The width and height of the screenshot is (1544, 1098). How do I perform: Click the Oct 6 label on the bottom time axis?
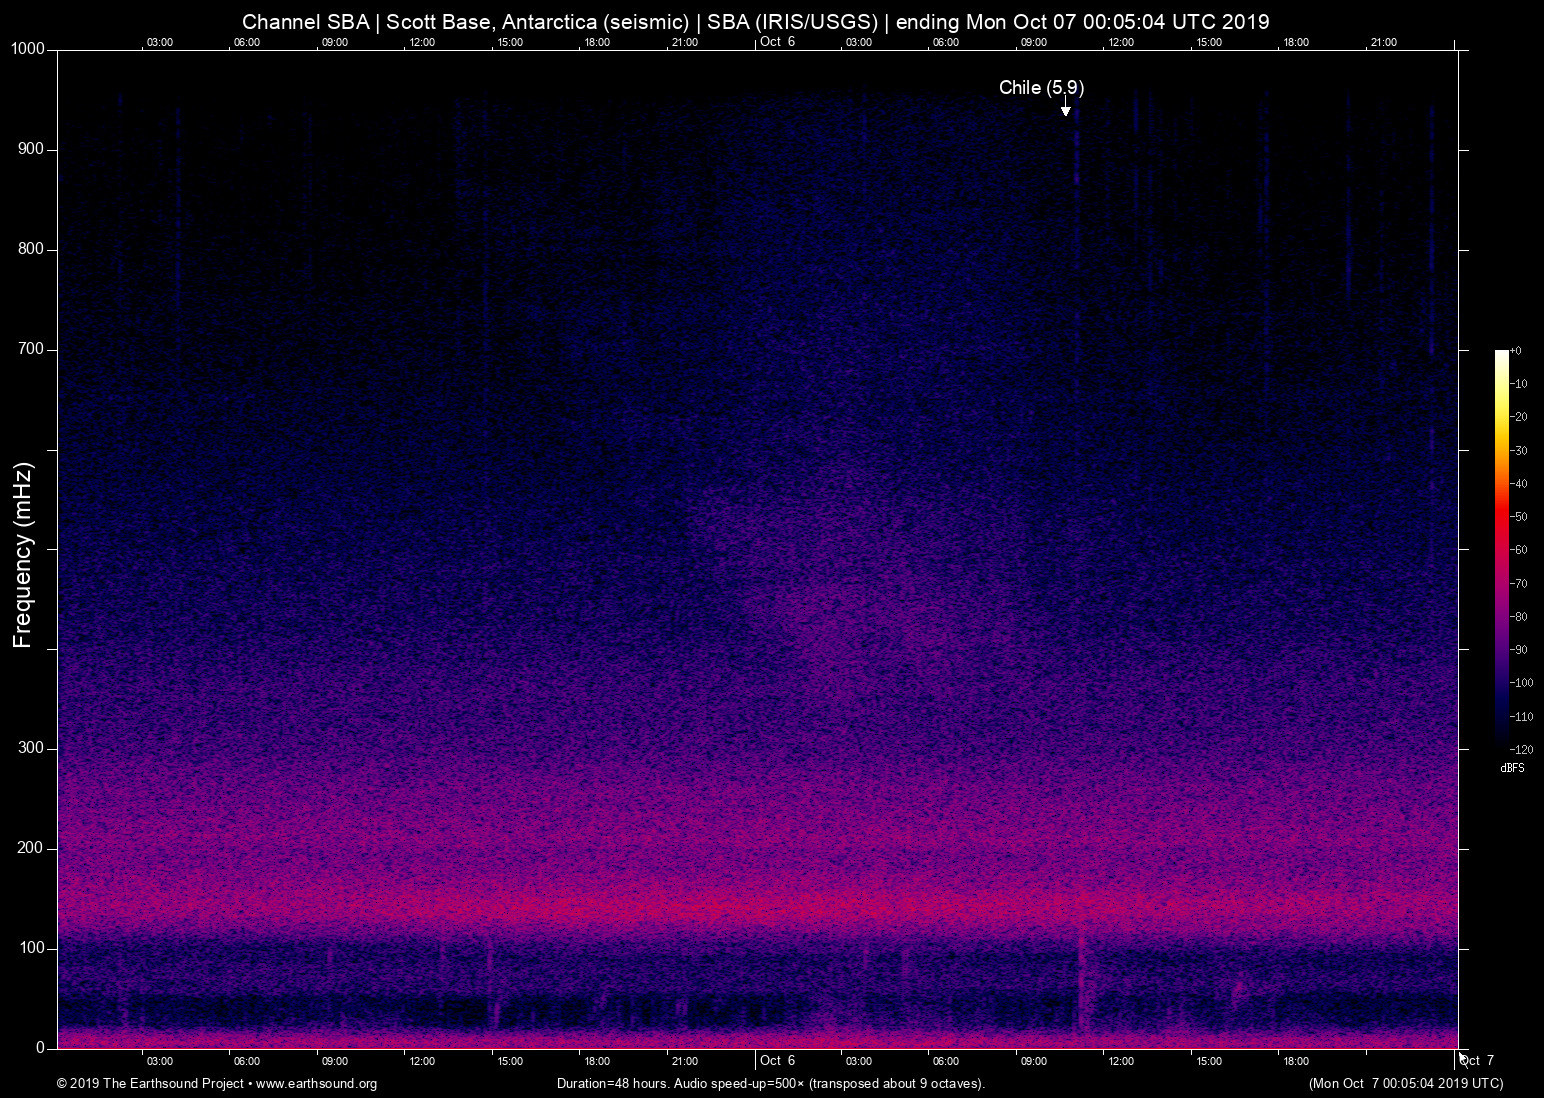pyautogui.click(x=777, y=1061)
